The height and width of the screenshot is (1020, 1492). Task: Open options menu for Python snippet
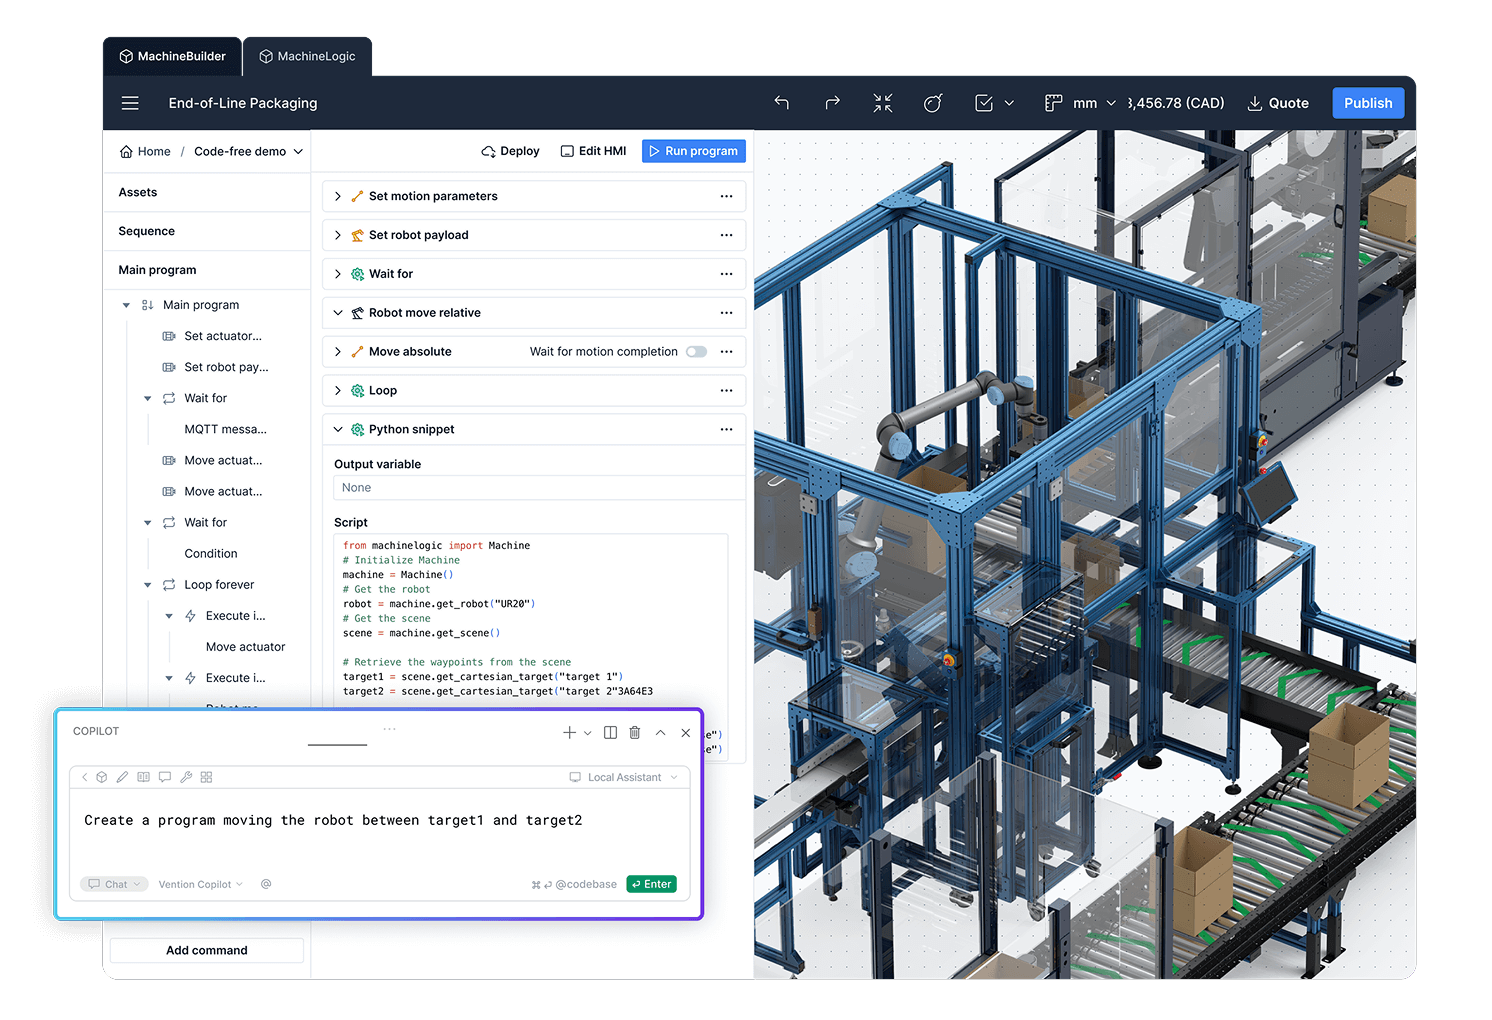tap(726, 429)
